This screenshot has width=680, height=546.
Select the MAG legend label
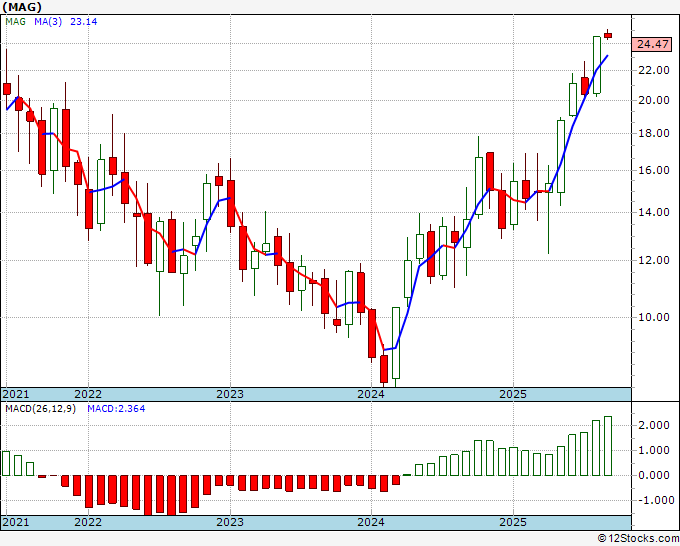click(16, 22)
